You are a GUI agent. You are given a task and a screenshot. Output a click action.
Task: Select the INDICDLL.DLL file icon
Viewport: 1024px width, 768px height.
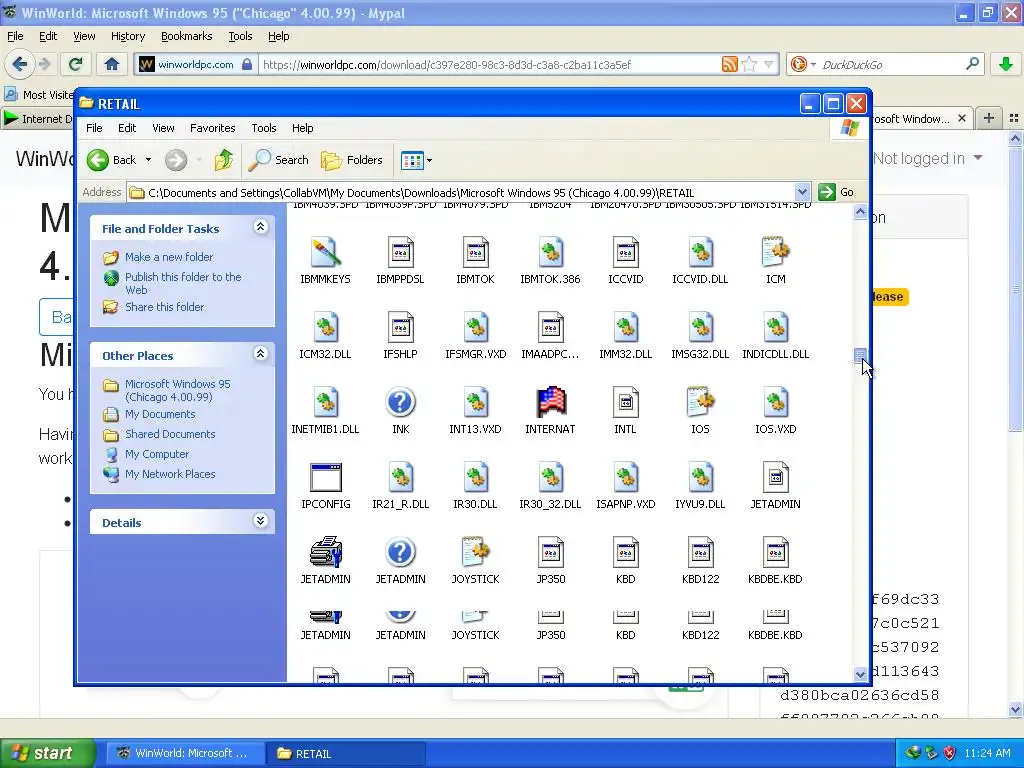pos(776,328)
